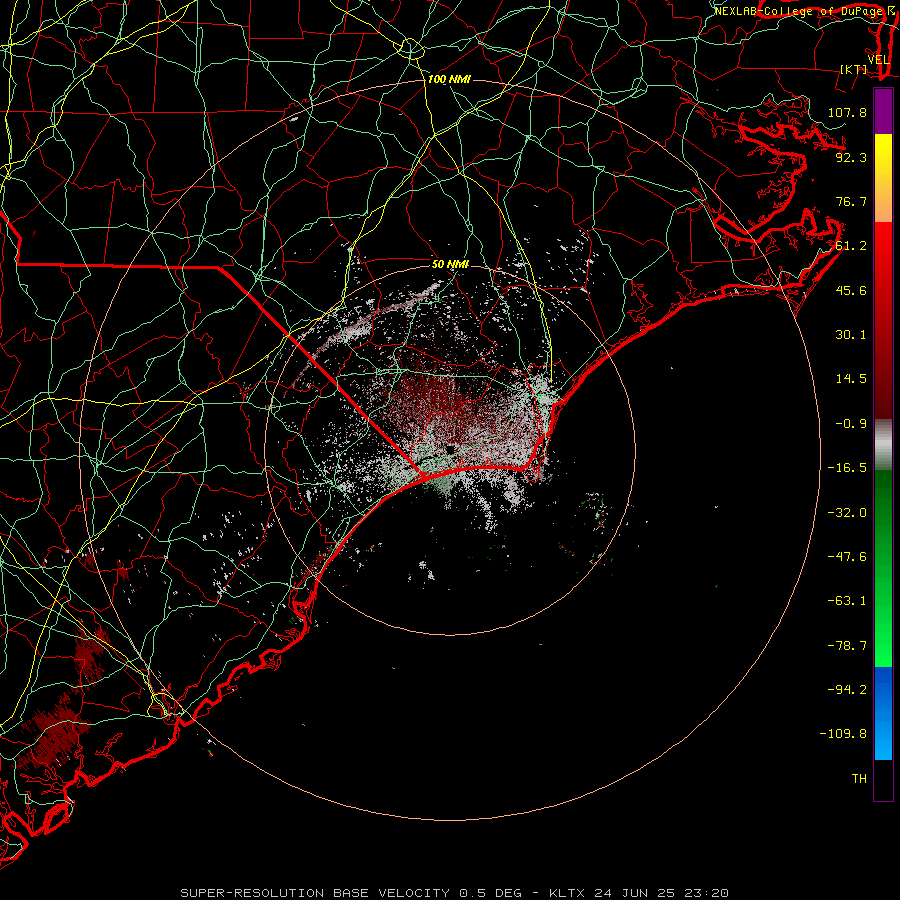Select the 76.7 legend value

click(851, 201)
